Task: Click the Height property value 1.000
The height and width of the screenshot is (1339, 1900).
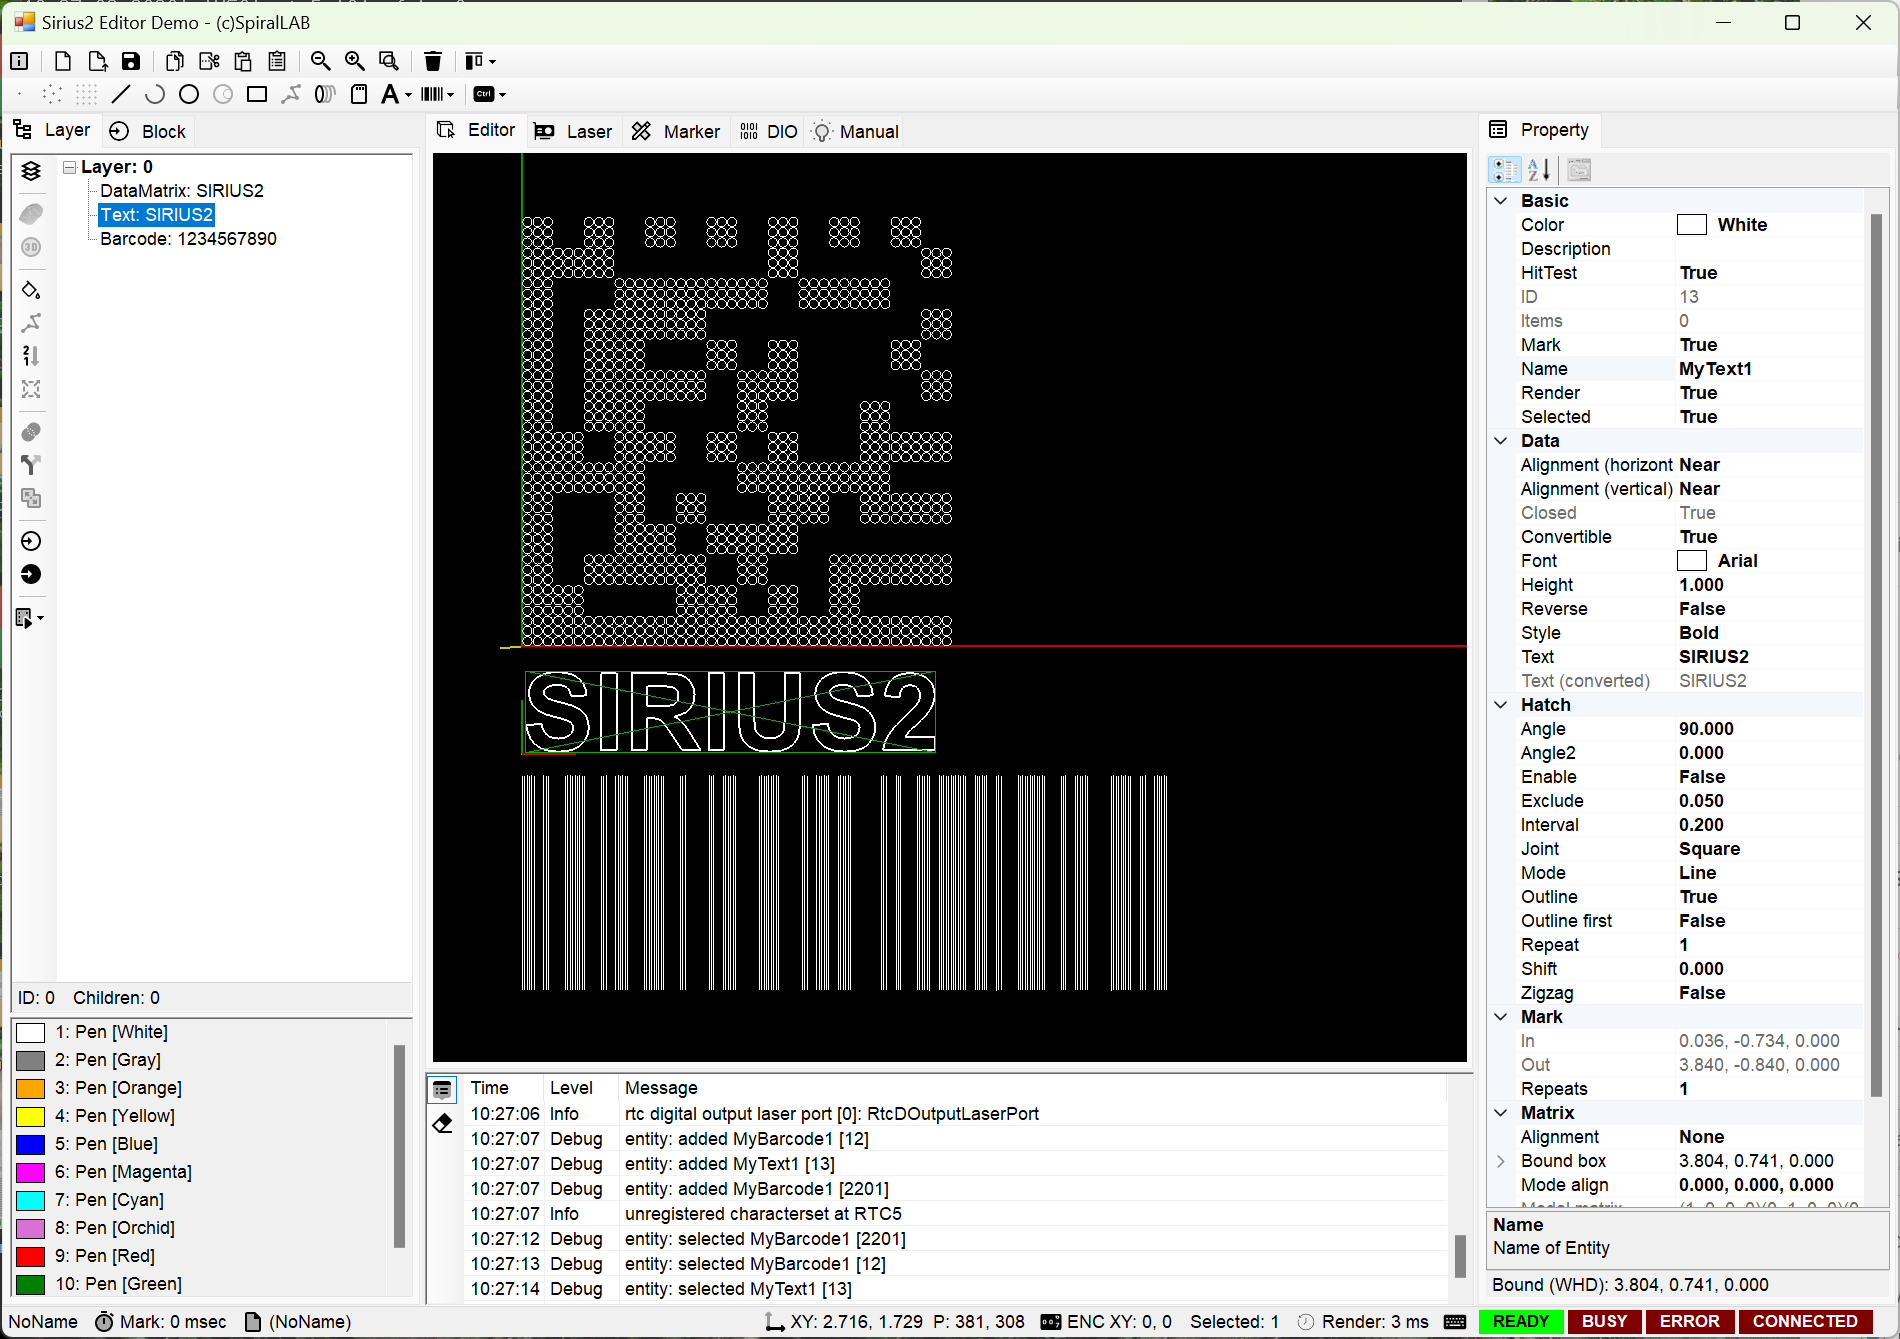Action: tap(1702, 585)
